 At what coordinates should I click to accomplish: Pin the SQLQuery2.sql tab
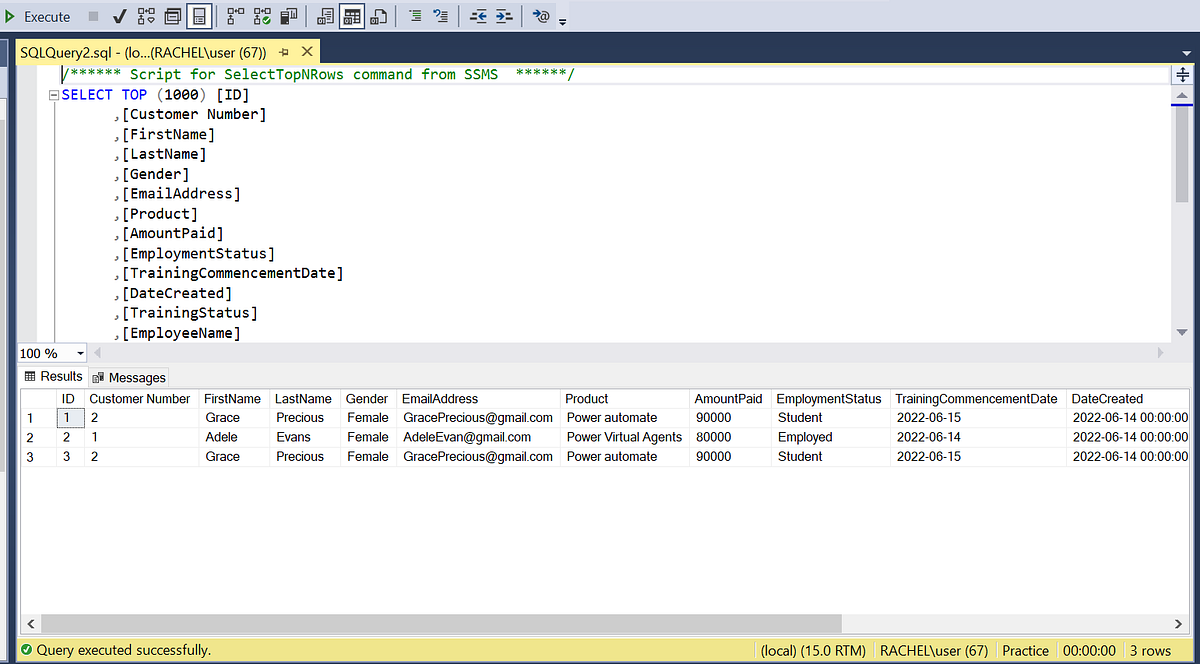(x=283, y=51)
